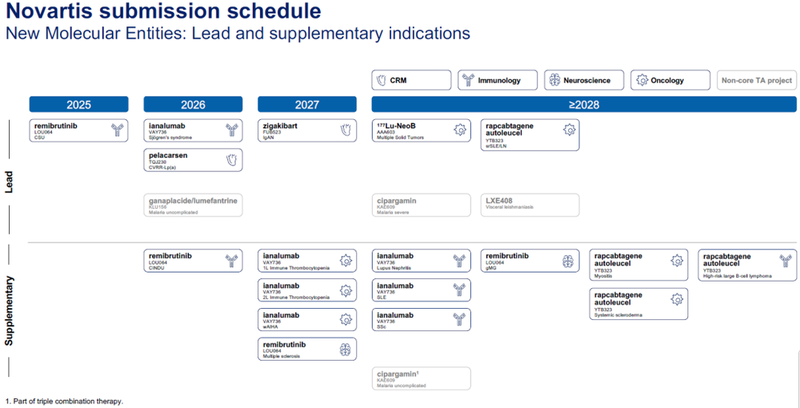Open the ianalumab Lupus Nephritis card
Screen dimensions: 800x408
(421, 259)
